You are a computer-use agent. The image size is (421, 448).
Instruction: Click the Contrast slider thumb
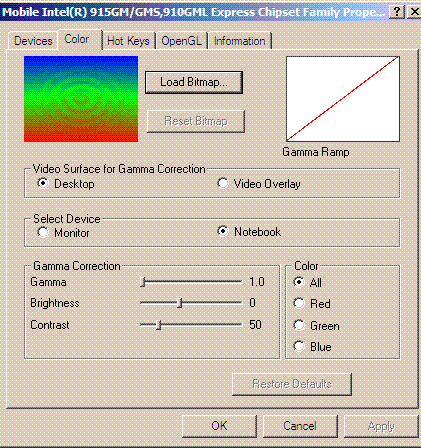[159, 325]
